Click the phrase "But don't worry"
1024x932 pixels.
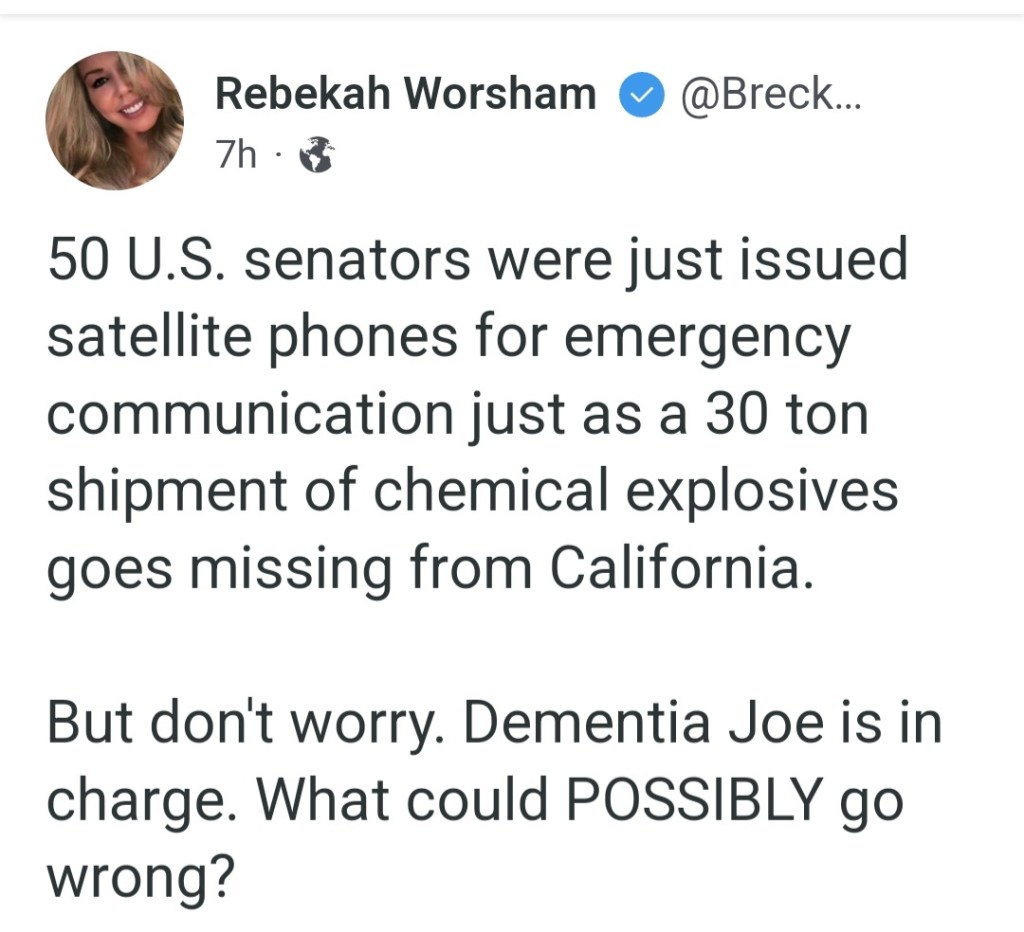coord(245,723)
